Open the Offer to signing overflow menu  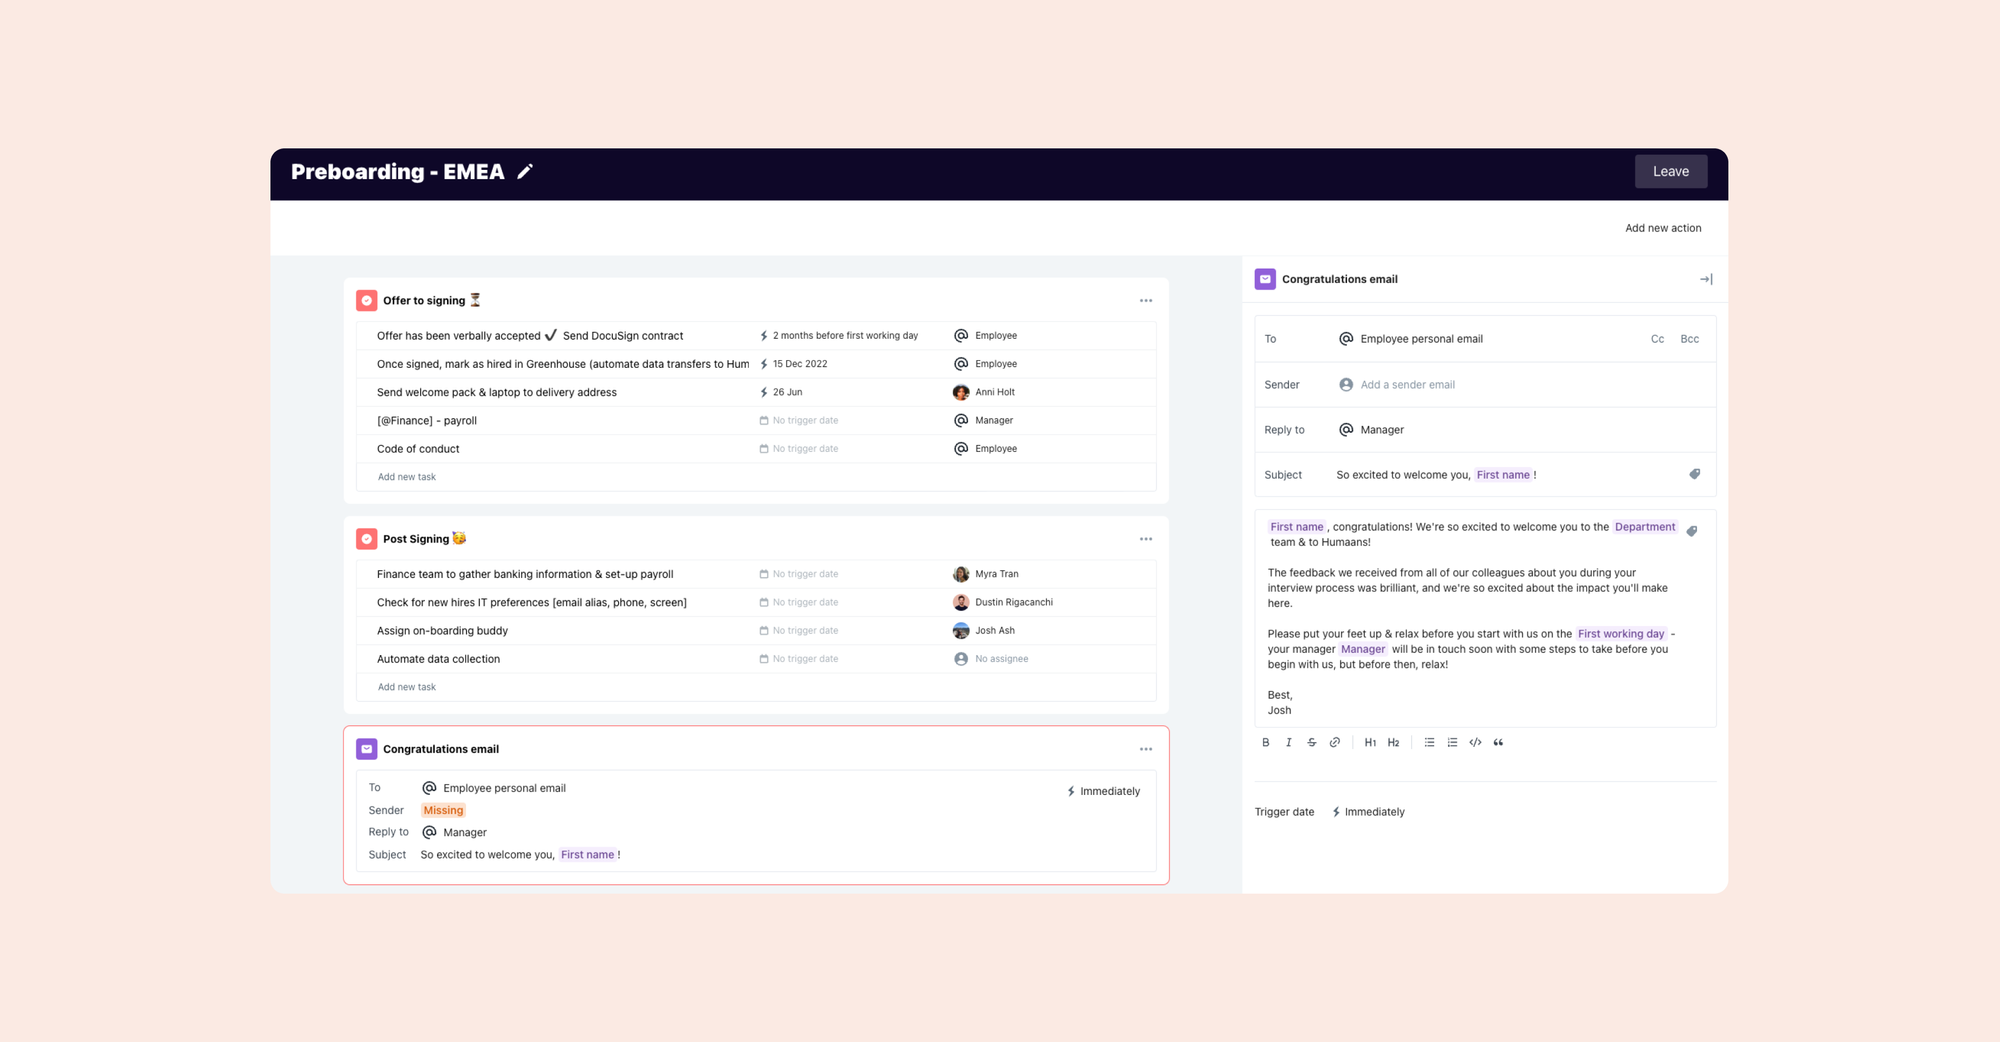point(1146,300)
